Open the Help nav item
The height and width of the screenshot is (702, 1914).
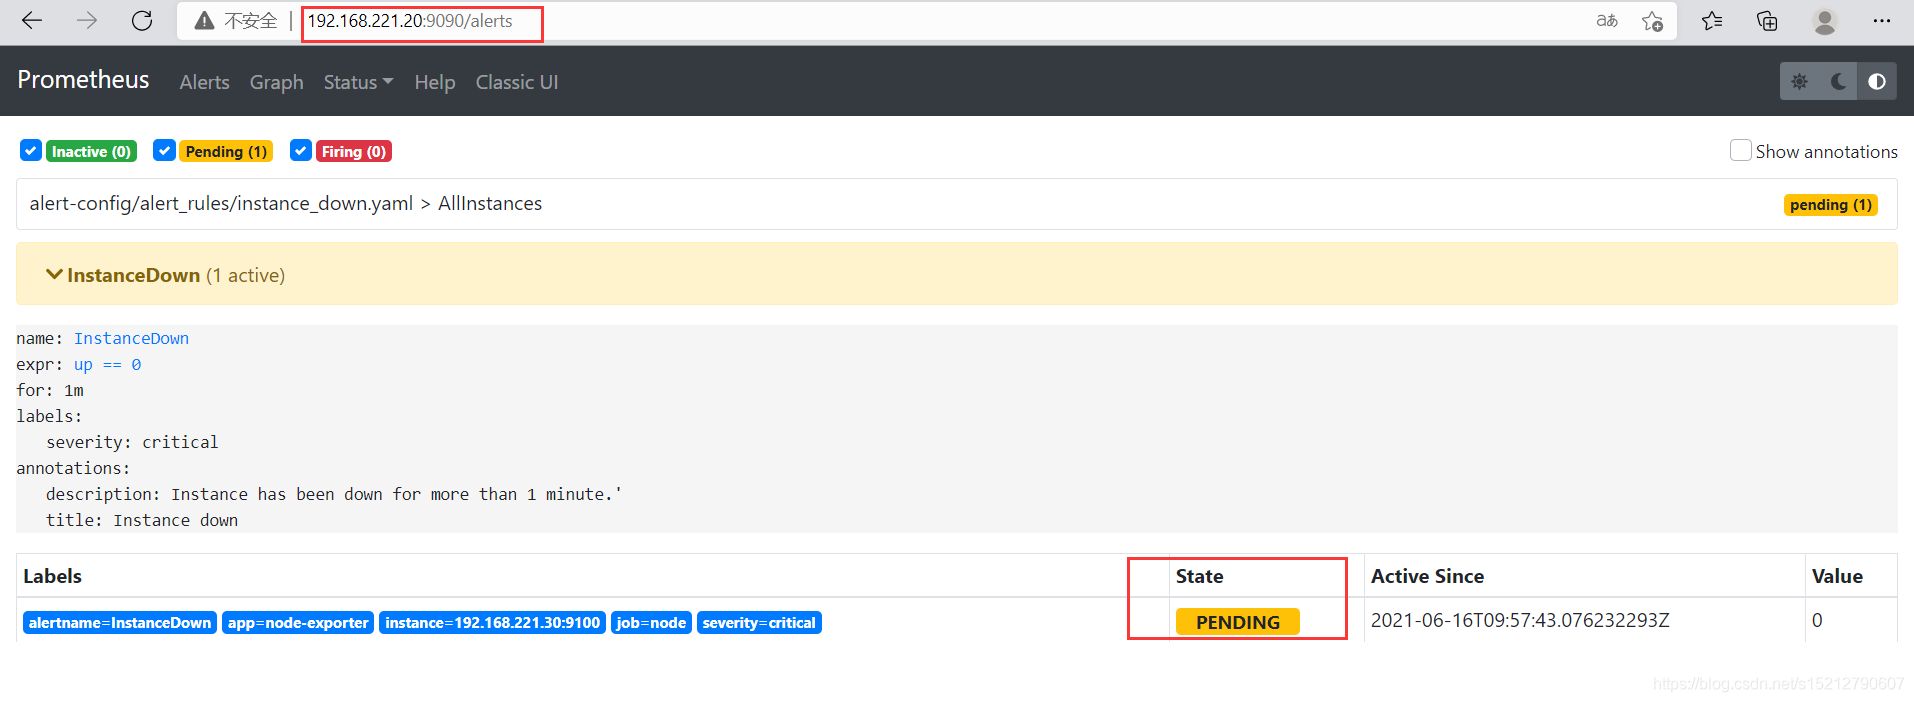pyautogui.click(x=435, y=82)
